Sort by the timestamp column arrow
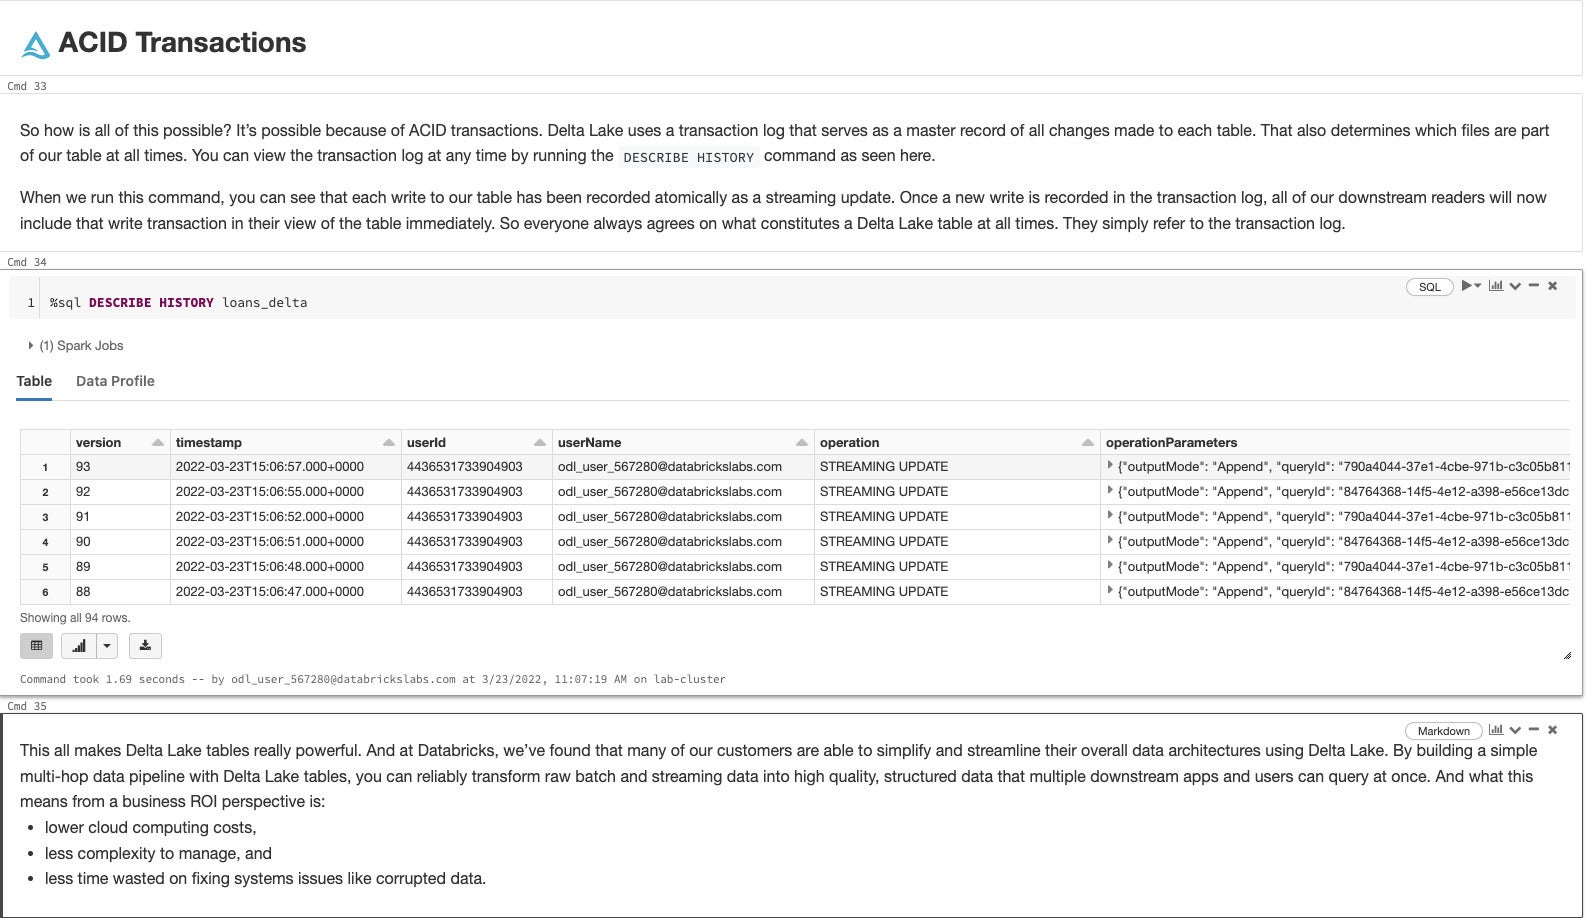 point(388,443)
